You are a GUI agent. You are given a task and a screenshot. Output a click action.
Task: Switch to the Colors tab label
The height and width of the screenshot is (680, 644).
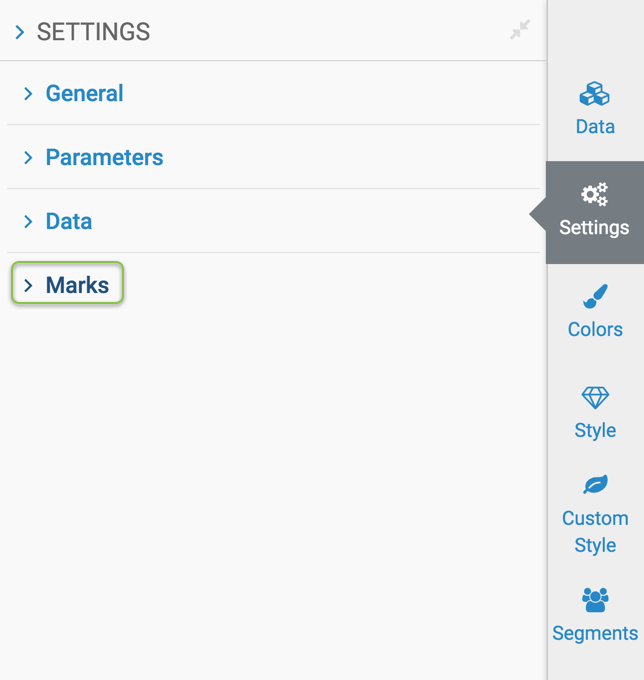[595, 329]
